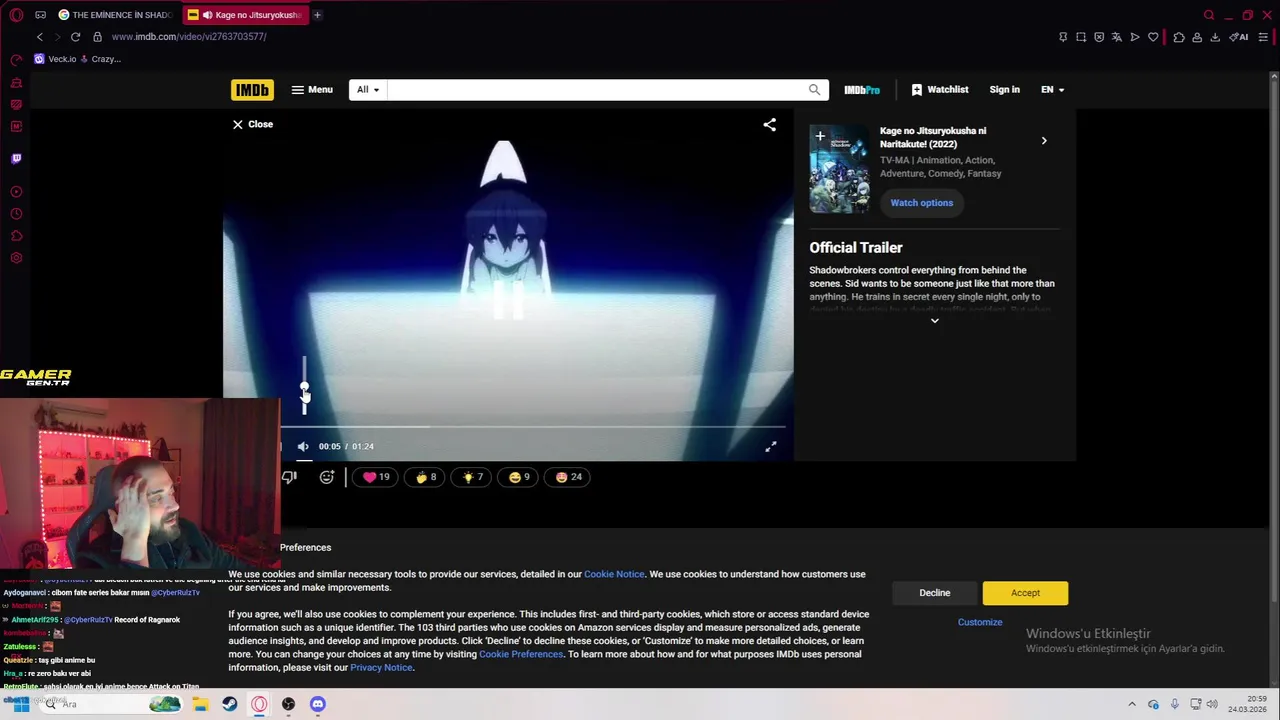
Task: Customize cookie choices
Action: click(x=980, y=622)
